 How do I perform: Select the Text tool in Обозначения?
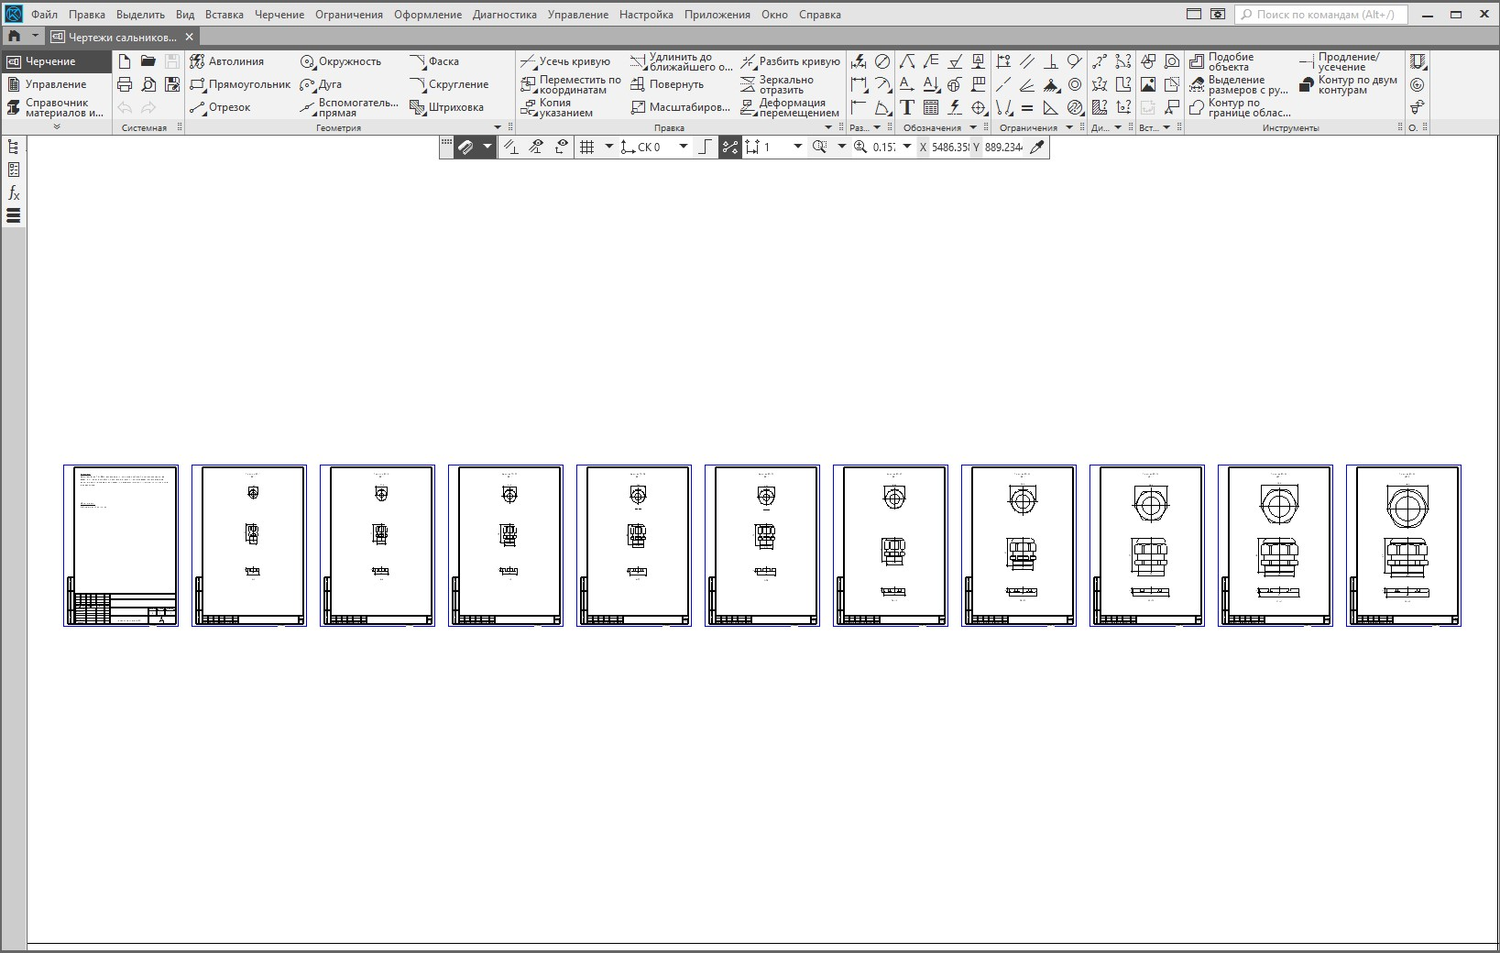pyautogui.click(x=907, y=108)
